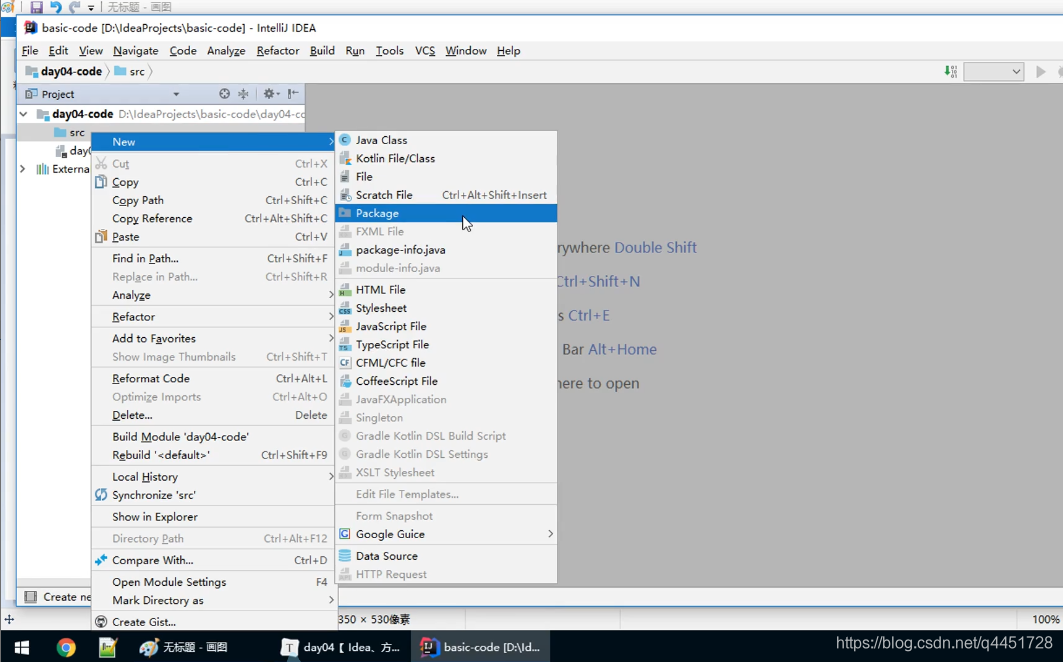Open the File menu

pos(30,51)
